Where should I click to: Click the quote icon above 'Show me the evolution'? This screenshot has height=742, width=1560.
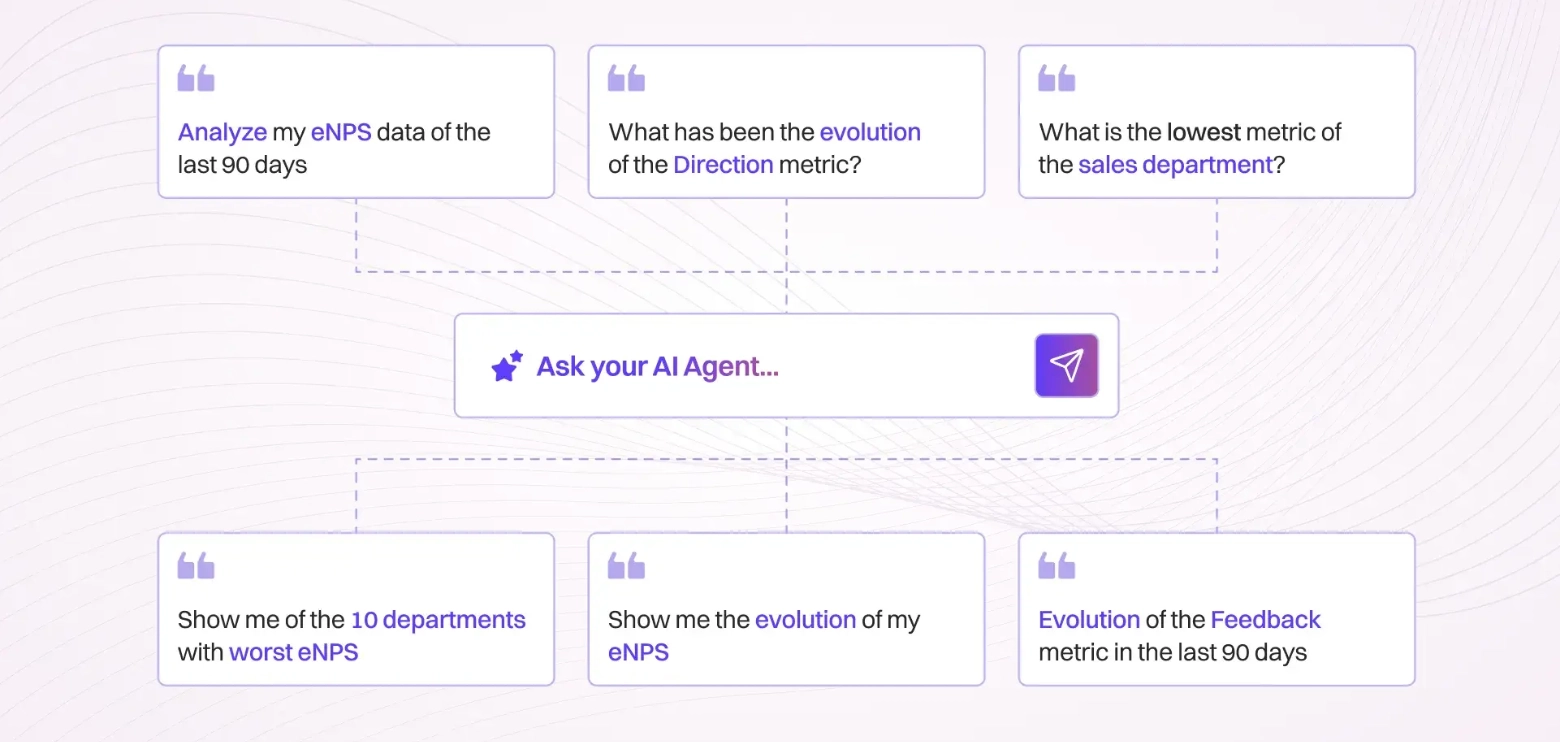coord(626,566)
